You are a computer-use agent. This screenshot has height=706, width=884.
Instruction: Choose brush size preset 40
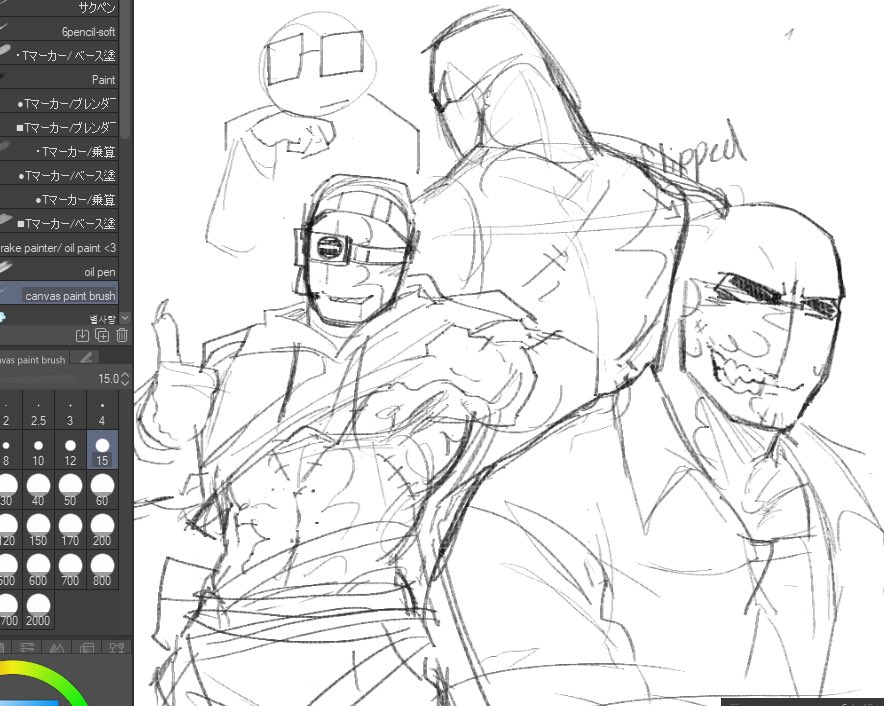38,491
